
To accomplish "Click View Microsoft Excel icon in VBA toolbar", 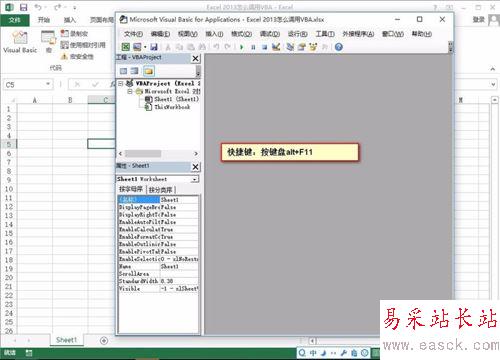I will 126,47.
